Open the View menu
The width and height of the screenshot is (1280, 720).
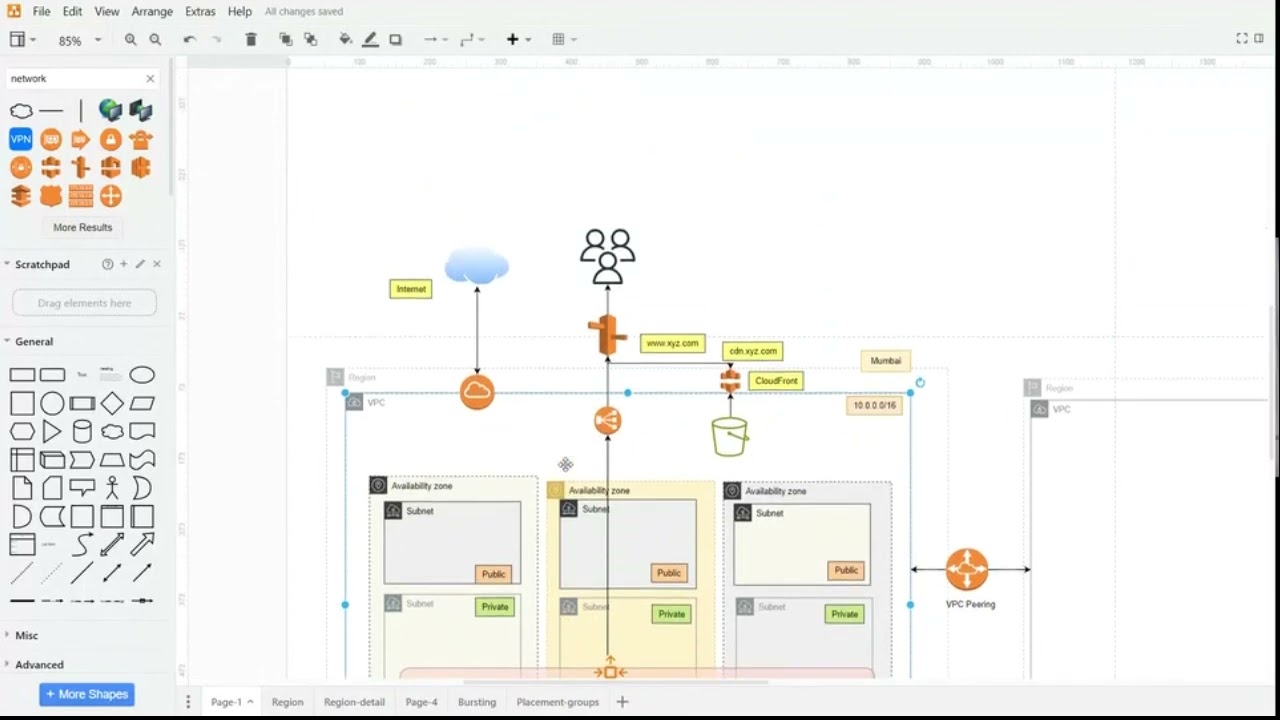point(107,12)
